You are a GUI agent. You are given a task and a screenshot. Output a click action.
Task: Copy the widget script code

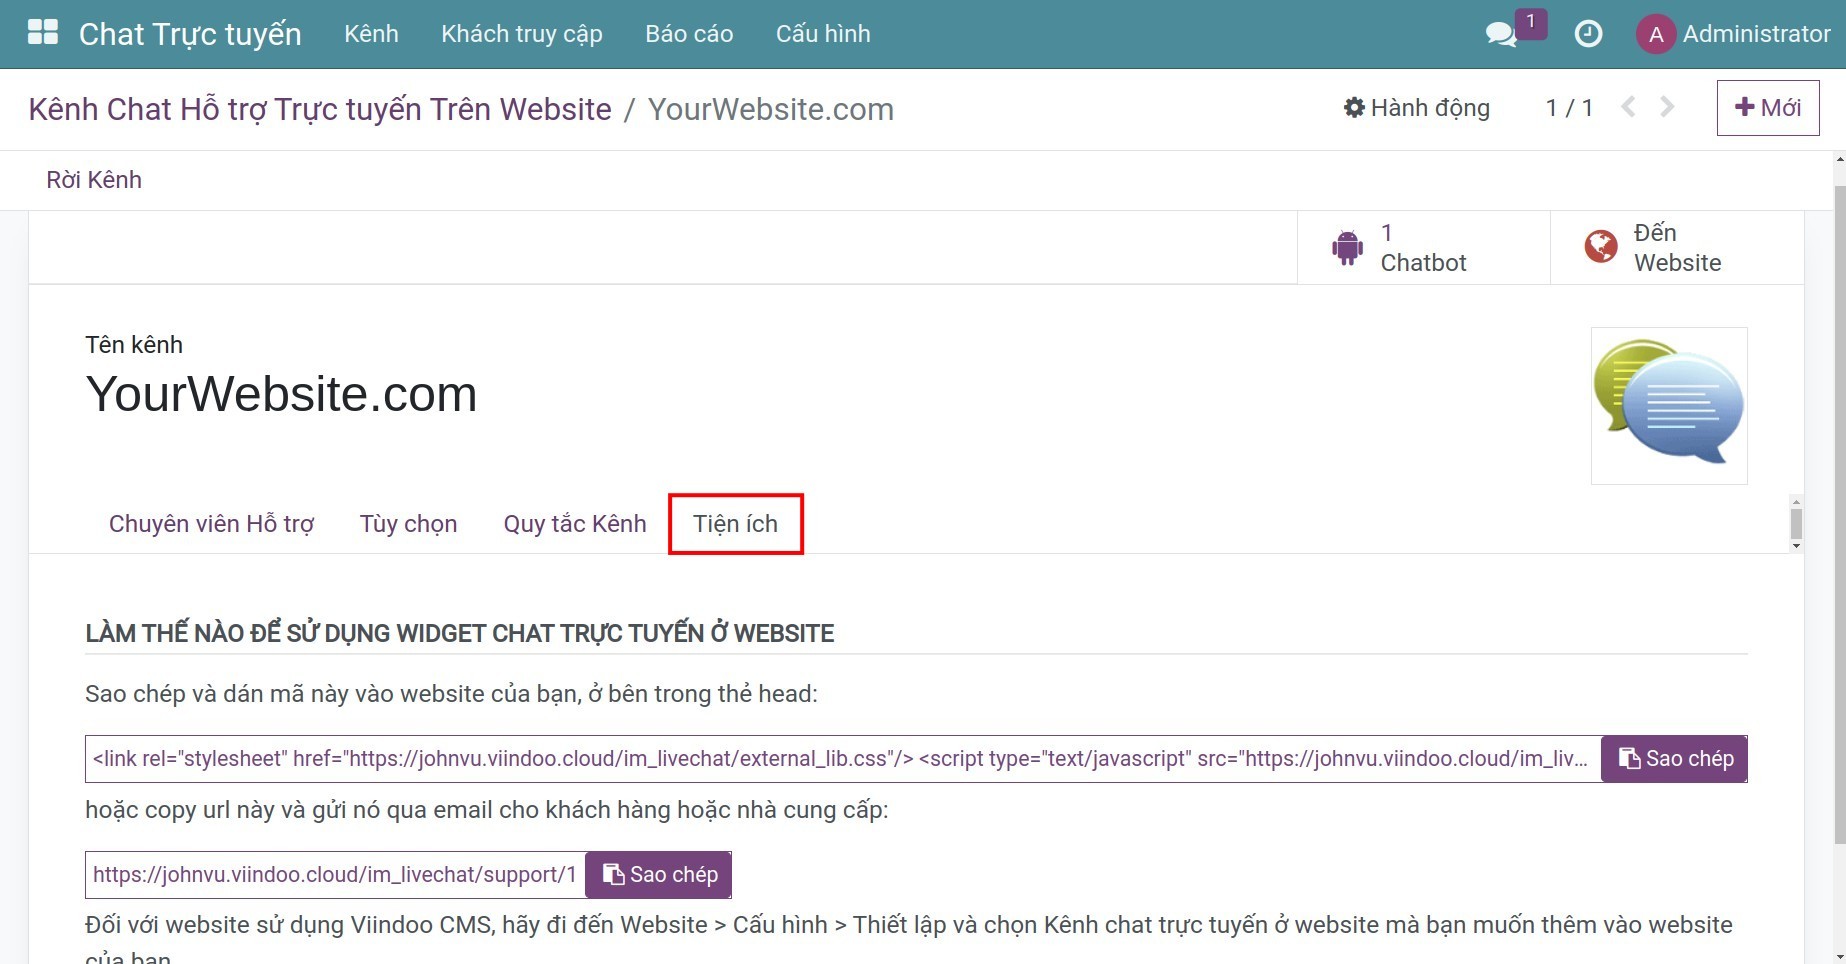click(x=1674, y=759)
